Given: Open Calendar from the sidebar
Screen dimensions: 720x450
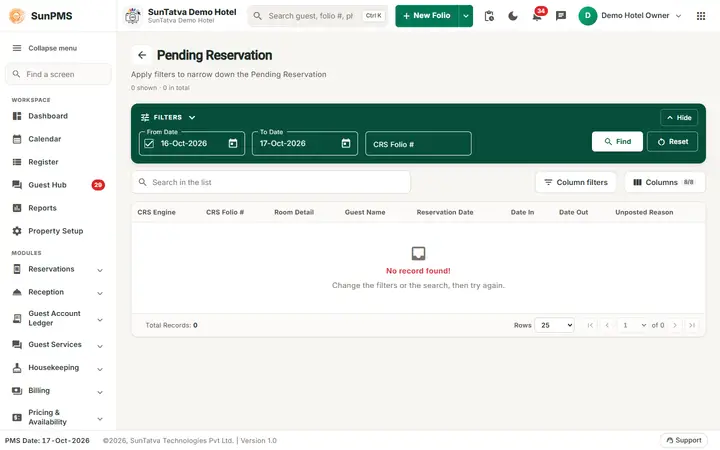Looking at the screenshot, I should click(58, 139).
